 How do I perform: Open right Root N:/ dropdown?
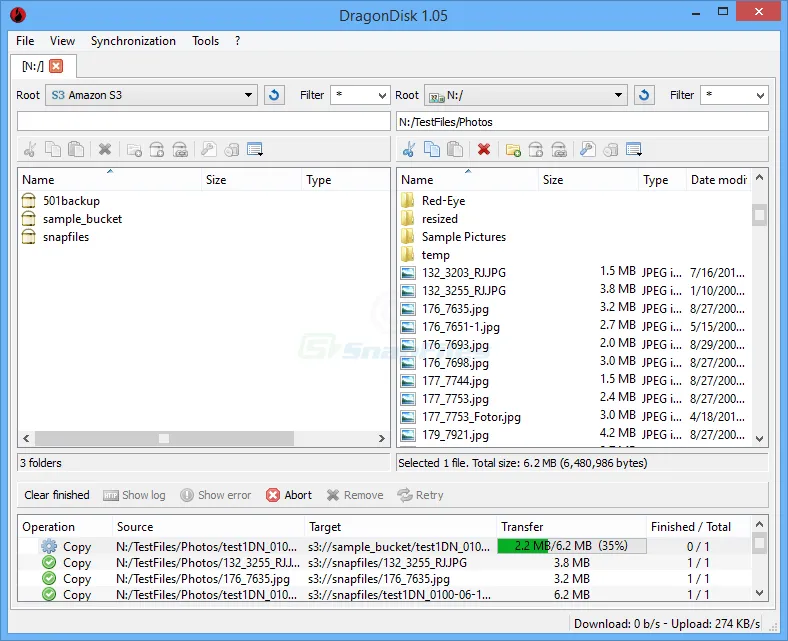click(526, 95)
